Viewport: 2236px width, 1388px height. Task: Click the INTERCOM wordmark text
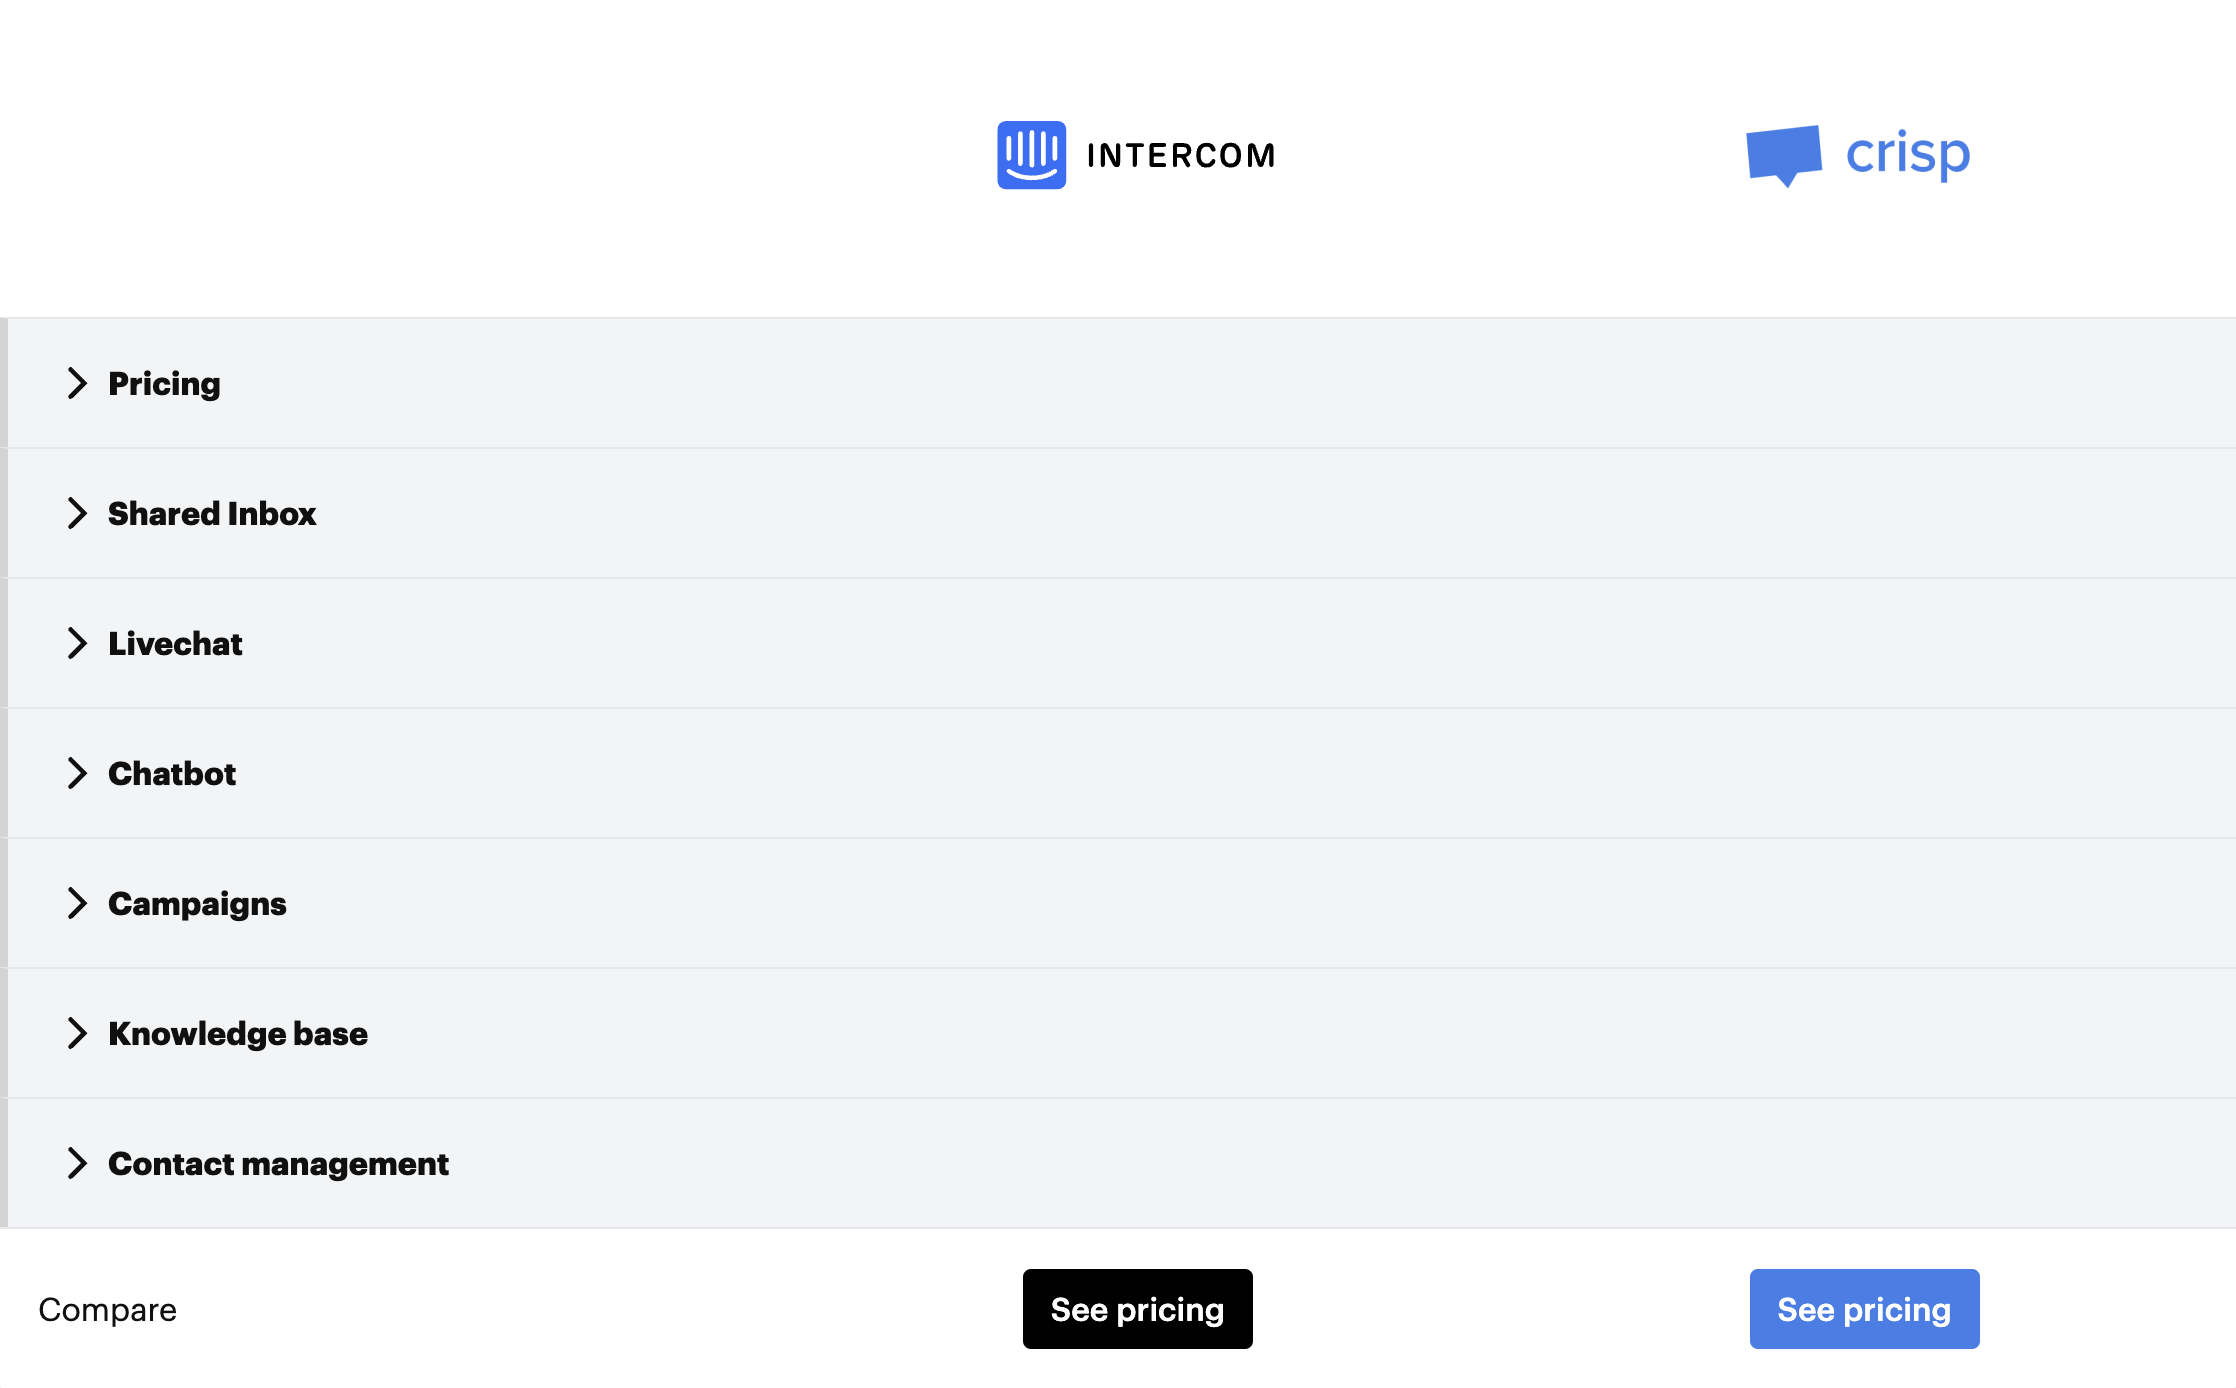1181,156
